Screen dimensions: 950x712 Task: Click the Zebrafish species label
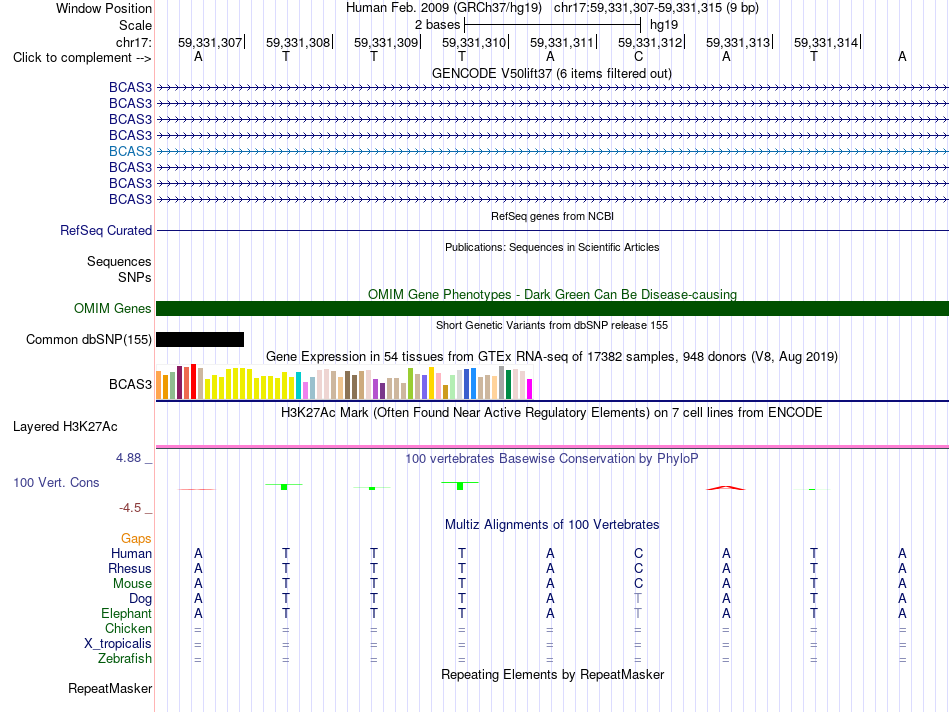[125, 659]
